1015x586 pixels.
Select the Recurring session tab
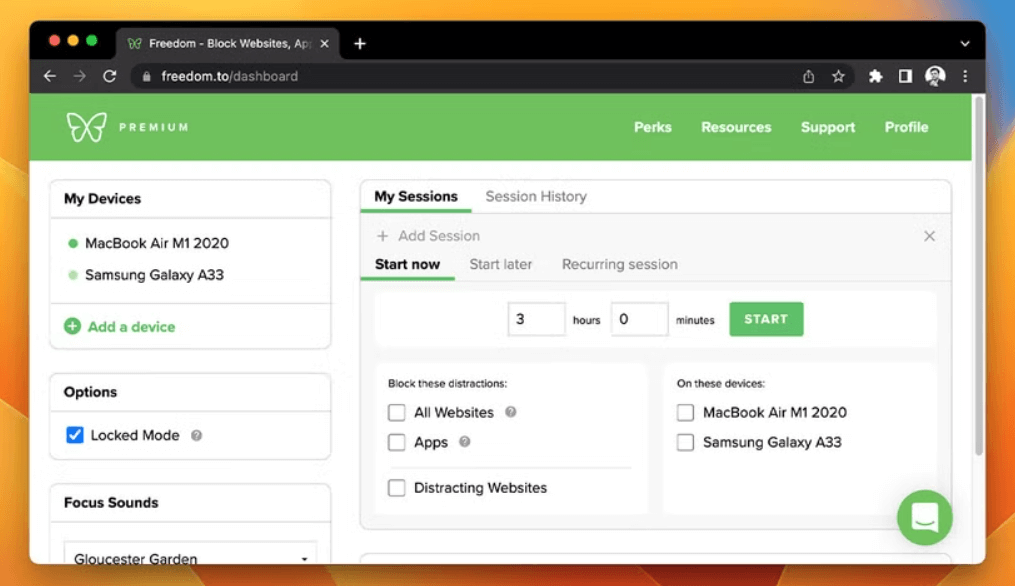tap(619, 264)
